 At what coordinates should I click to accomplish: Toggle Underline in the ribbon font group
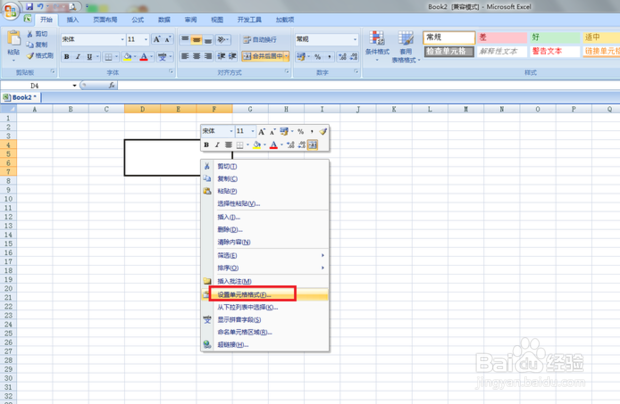pyautogui.click(x=89, y=57)
